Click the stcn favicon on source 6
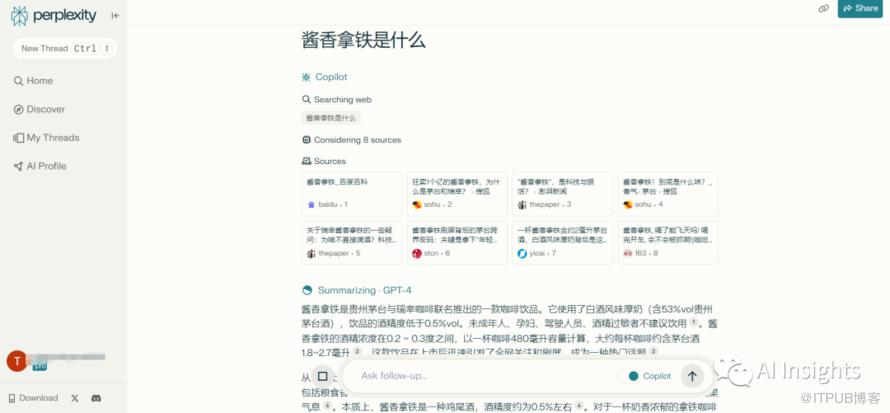This screenshot has height=413, width=890. (417, 254)
